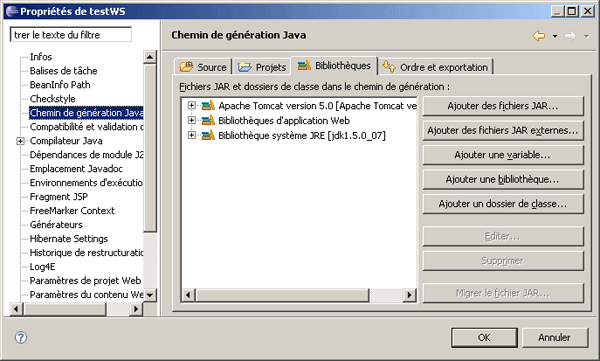600x361 pixels.
Task: Click the help question mark icon
Action: 21,337
